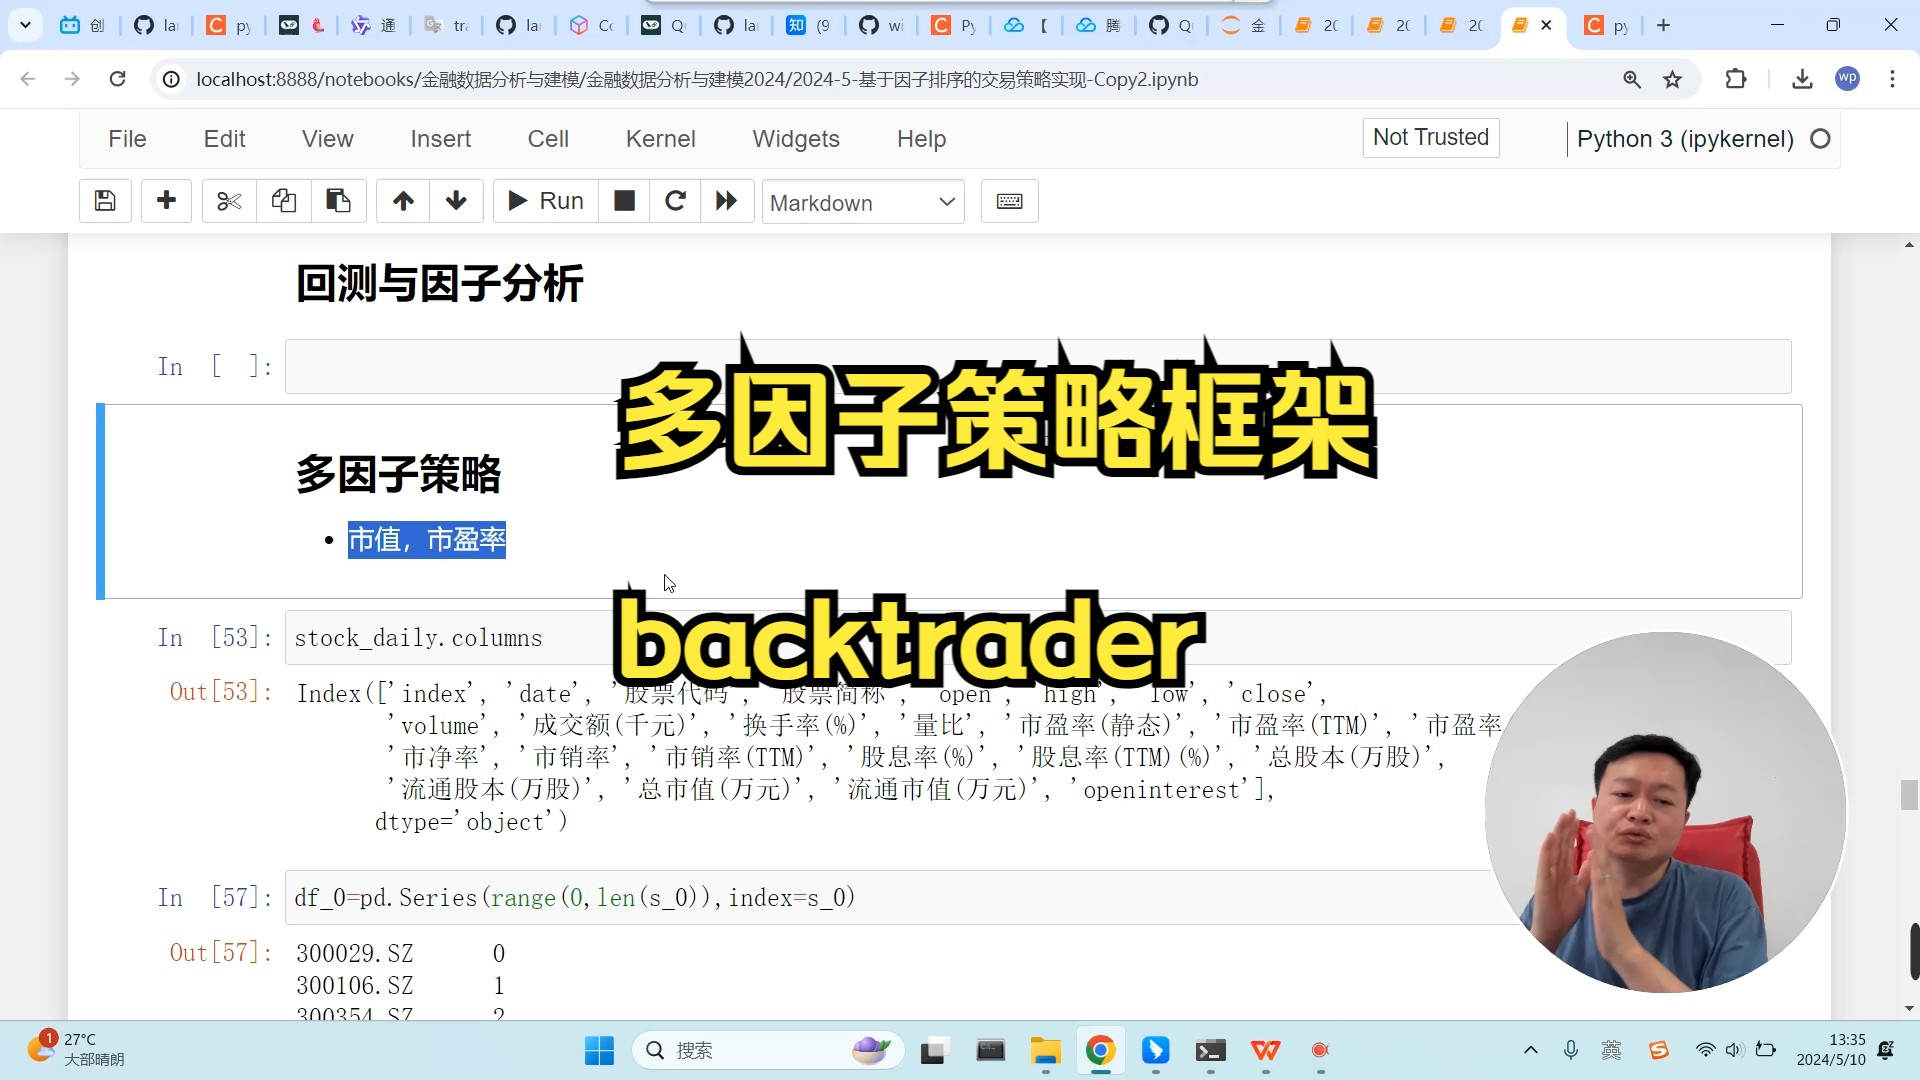
Task: Click the scroll-down arrow of the notebook
Action: click(x=1909, y=1008)
